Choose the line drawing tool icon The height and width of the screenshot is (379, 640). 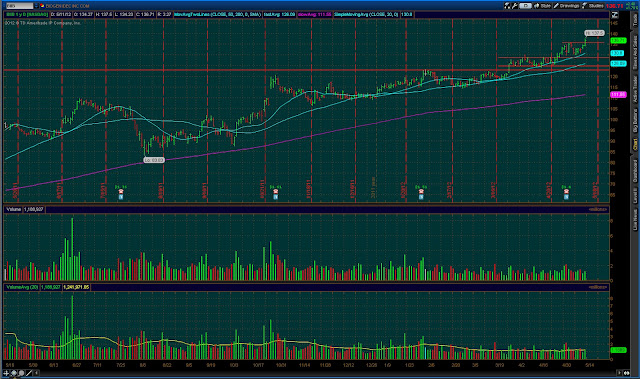pyautogui.click(x=29, y=373)
